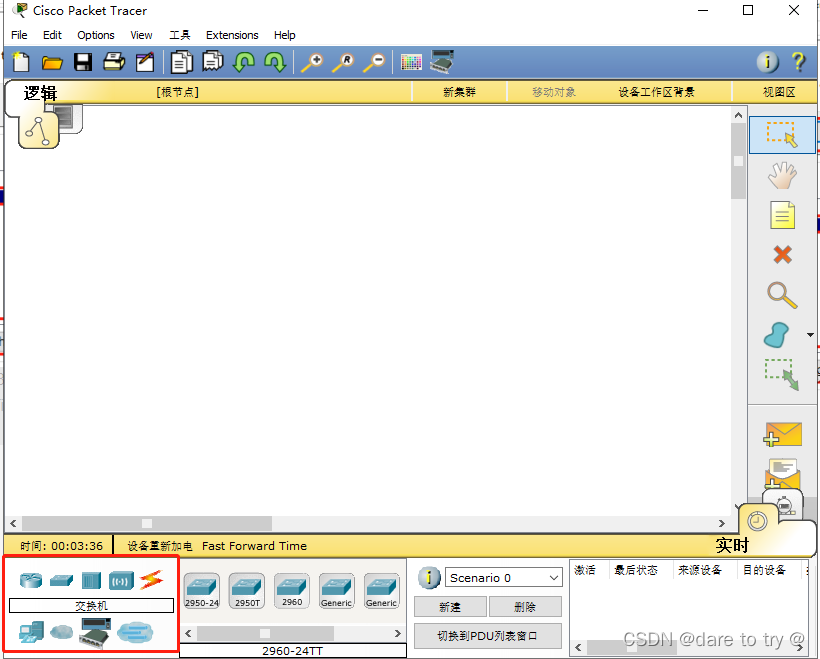Open the Activity Wizard icon
Screen dimensions: 820x659
click(145, 62)
